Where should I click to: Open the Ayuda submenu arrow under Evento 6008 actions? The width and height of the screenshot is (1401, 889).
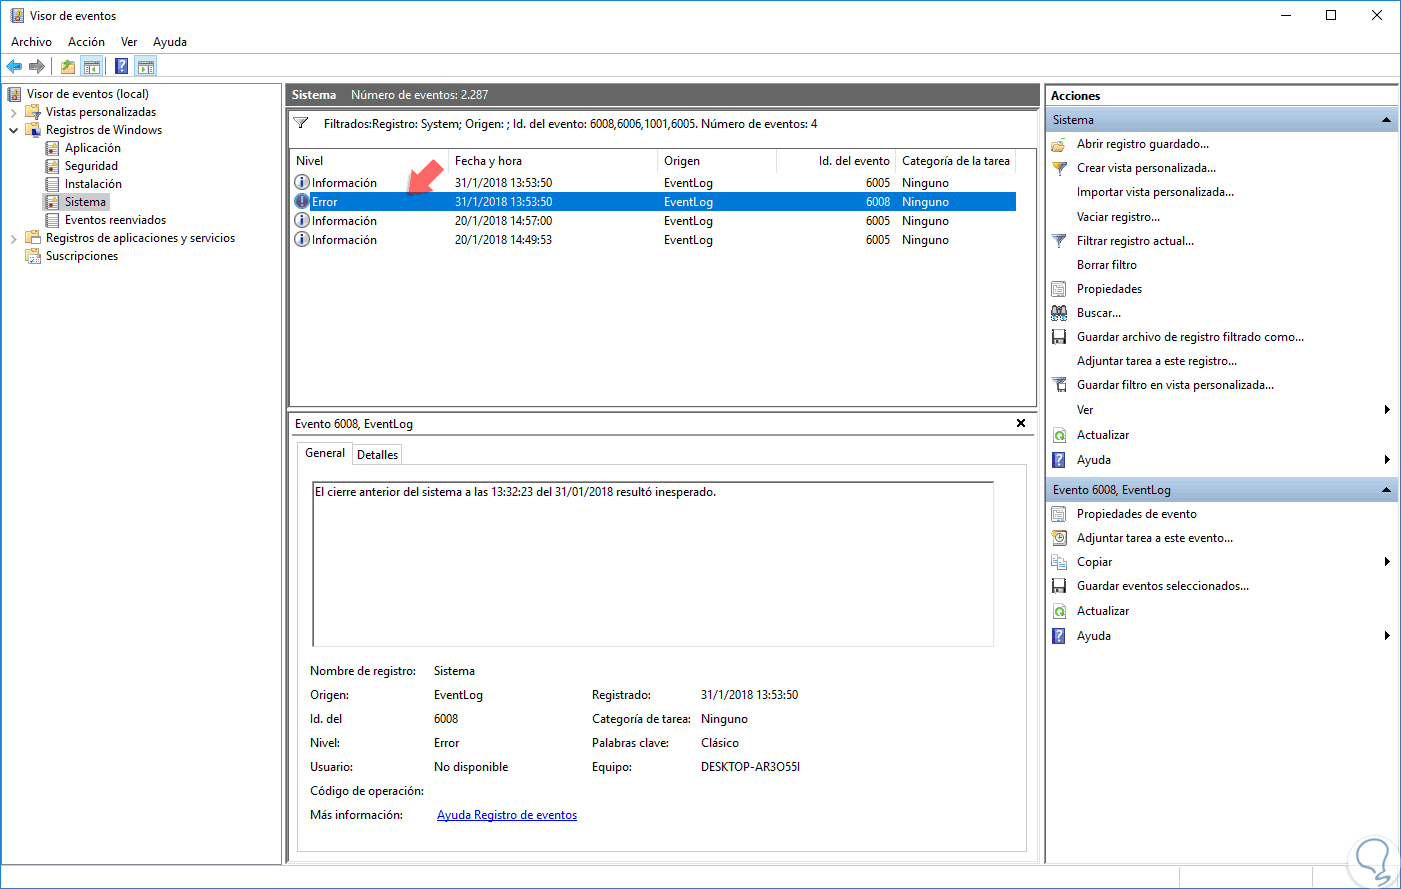[1387, 636]
